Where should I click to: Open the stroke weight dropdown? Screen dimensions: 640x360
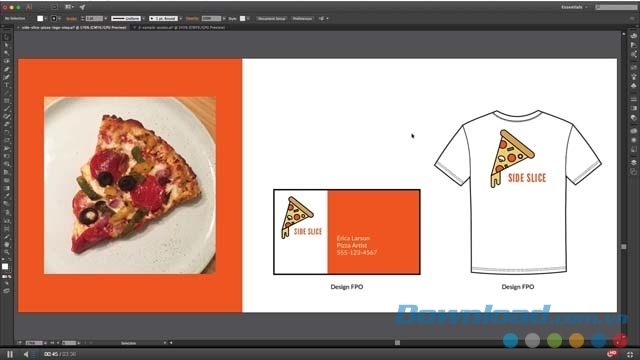click(x=105, y=18)
